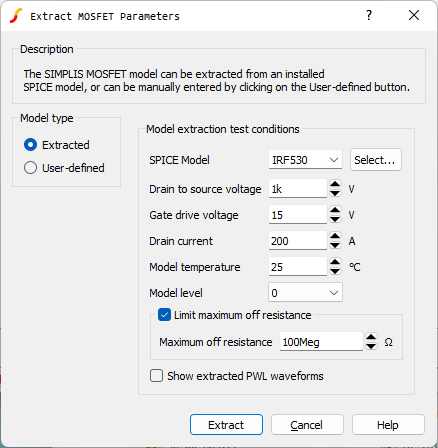The image size is (438, 448).
Task: Decrease Drain current using down arrow
Action: point(335,245)
